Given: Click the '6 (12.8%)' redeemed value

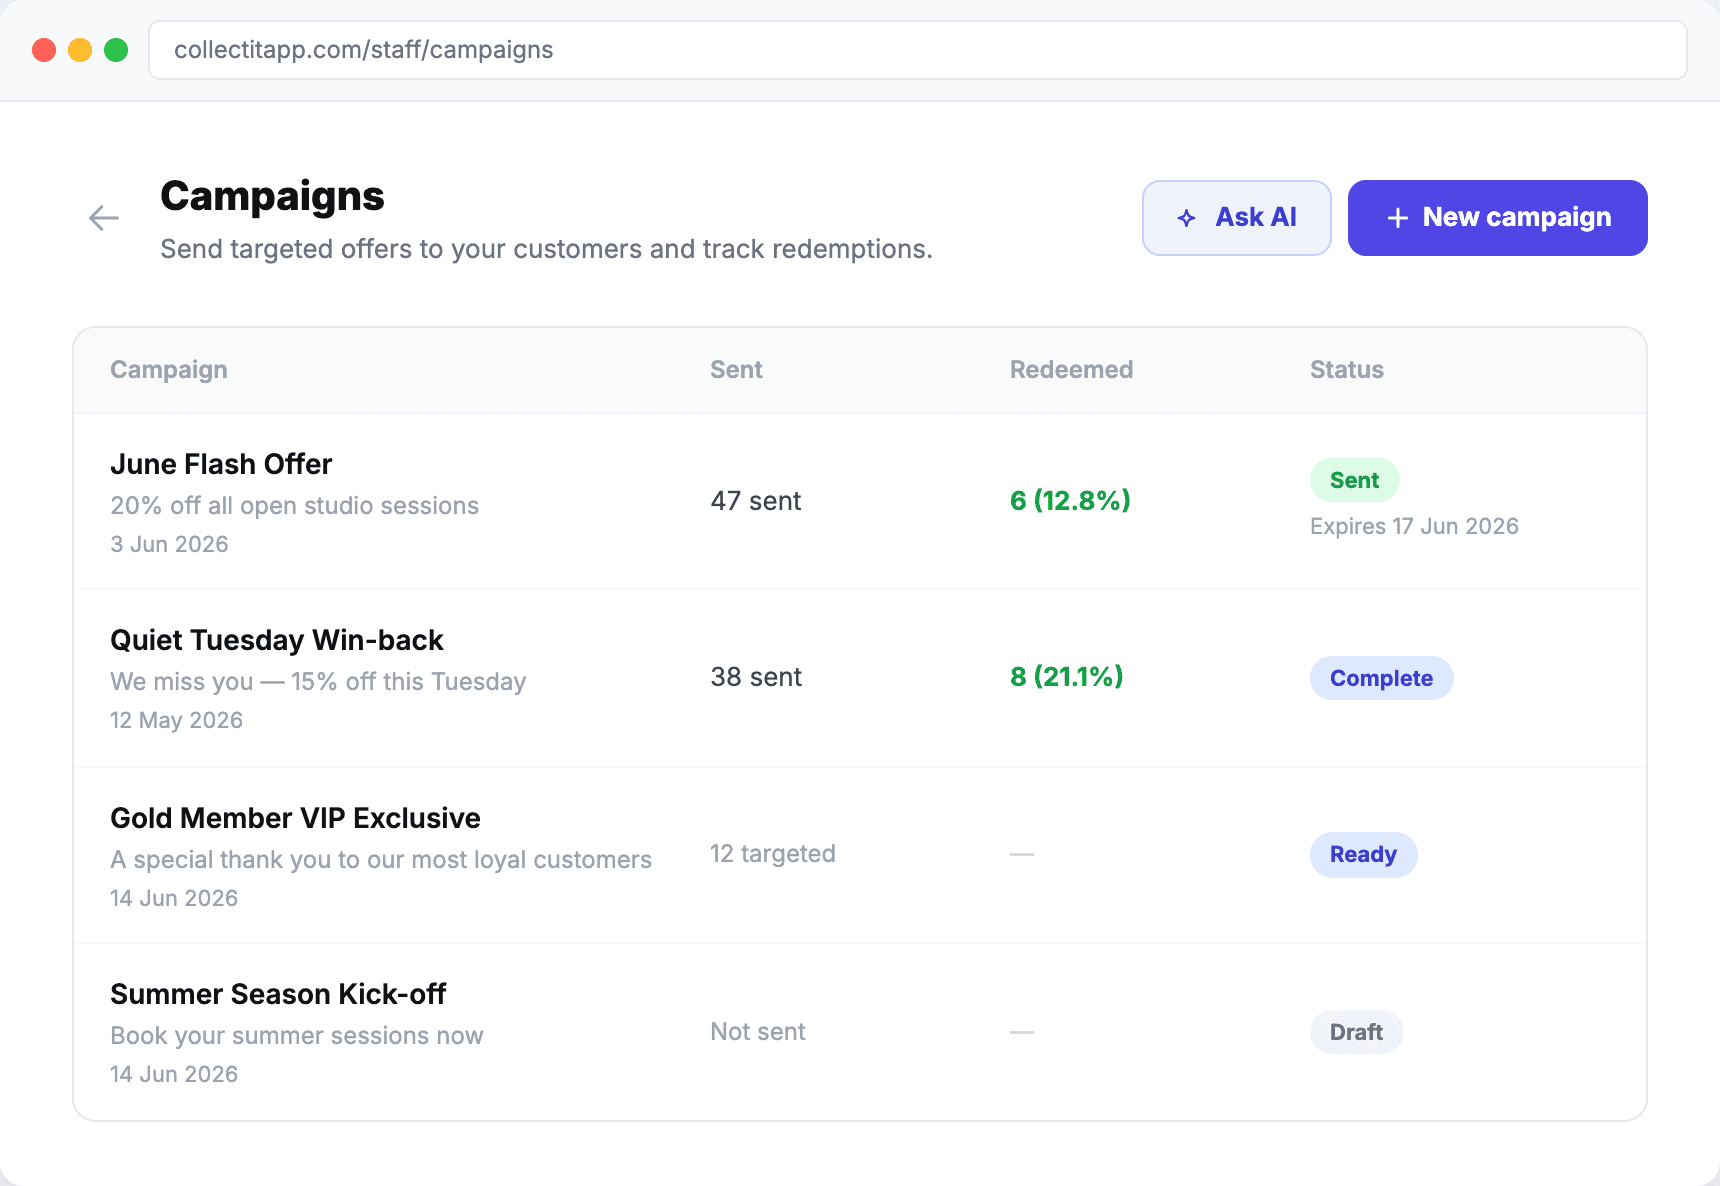Looking at the screenshot, I should point(1070,501).
